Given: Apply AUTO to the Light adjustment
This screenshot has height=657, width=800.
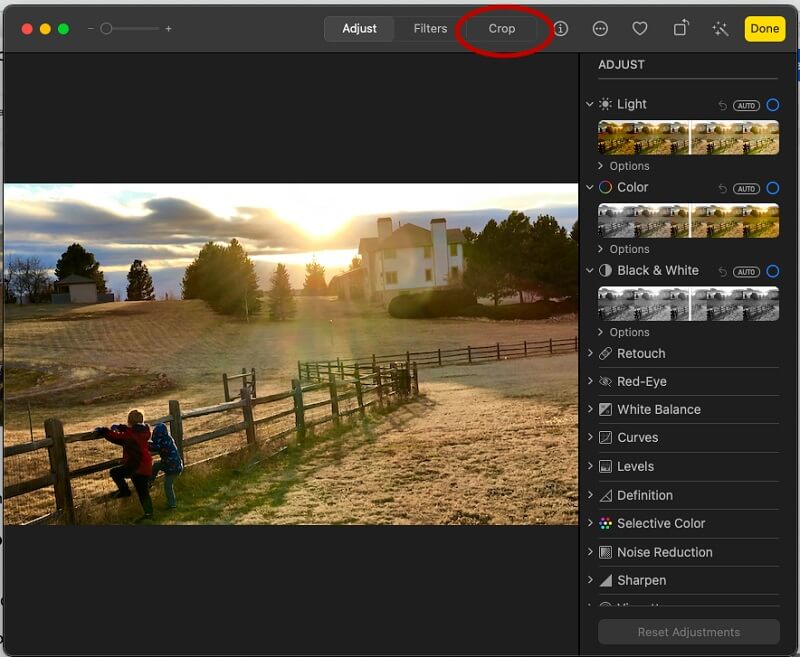Looking at the screenshot, I should [x=746, y=106].
